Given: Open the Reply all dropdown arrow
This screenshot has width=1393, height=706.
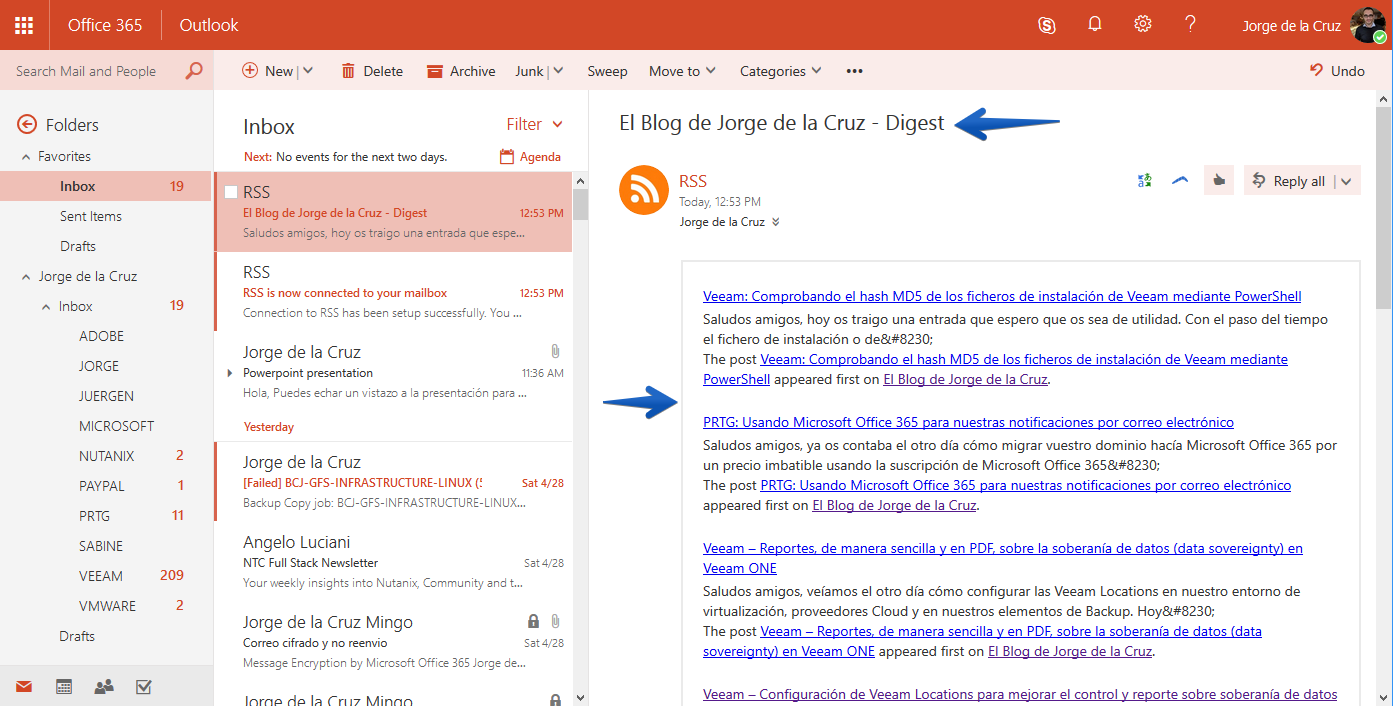Looking at the screenshot, I should (1346, 182).
